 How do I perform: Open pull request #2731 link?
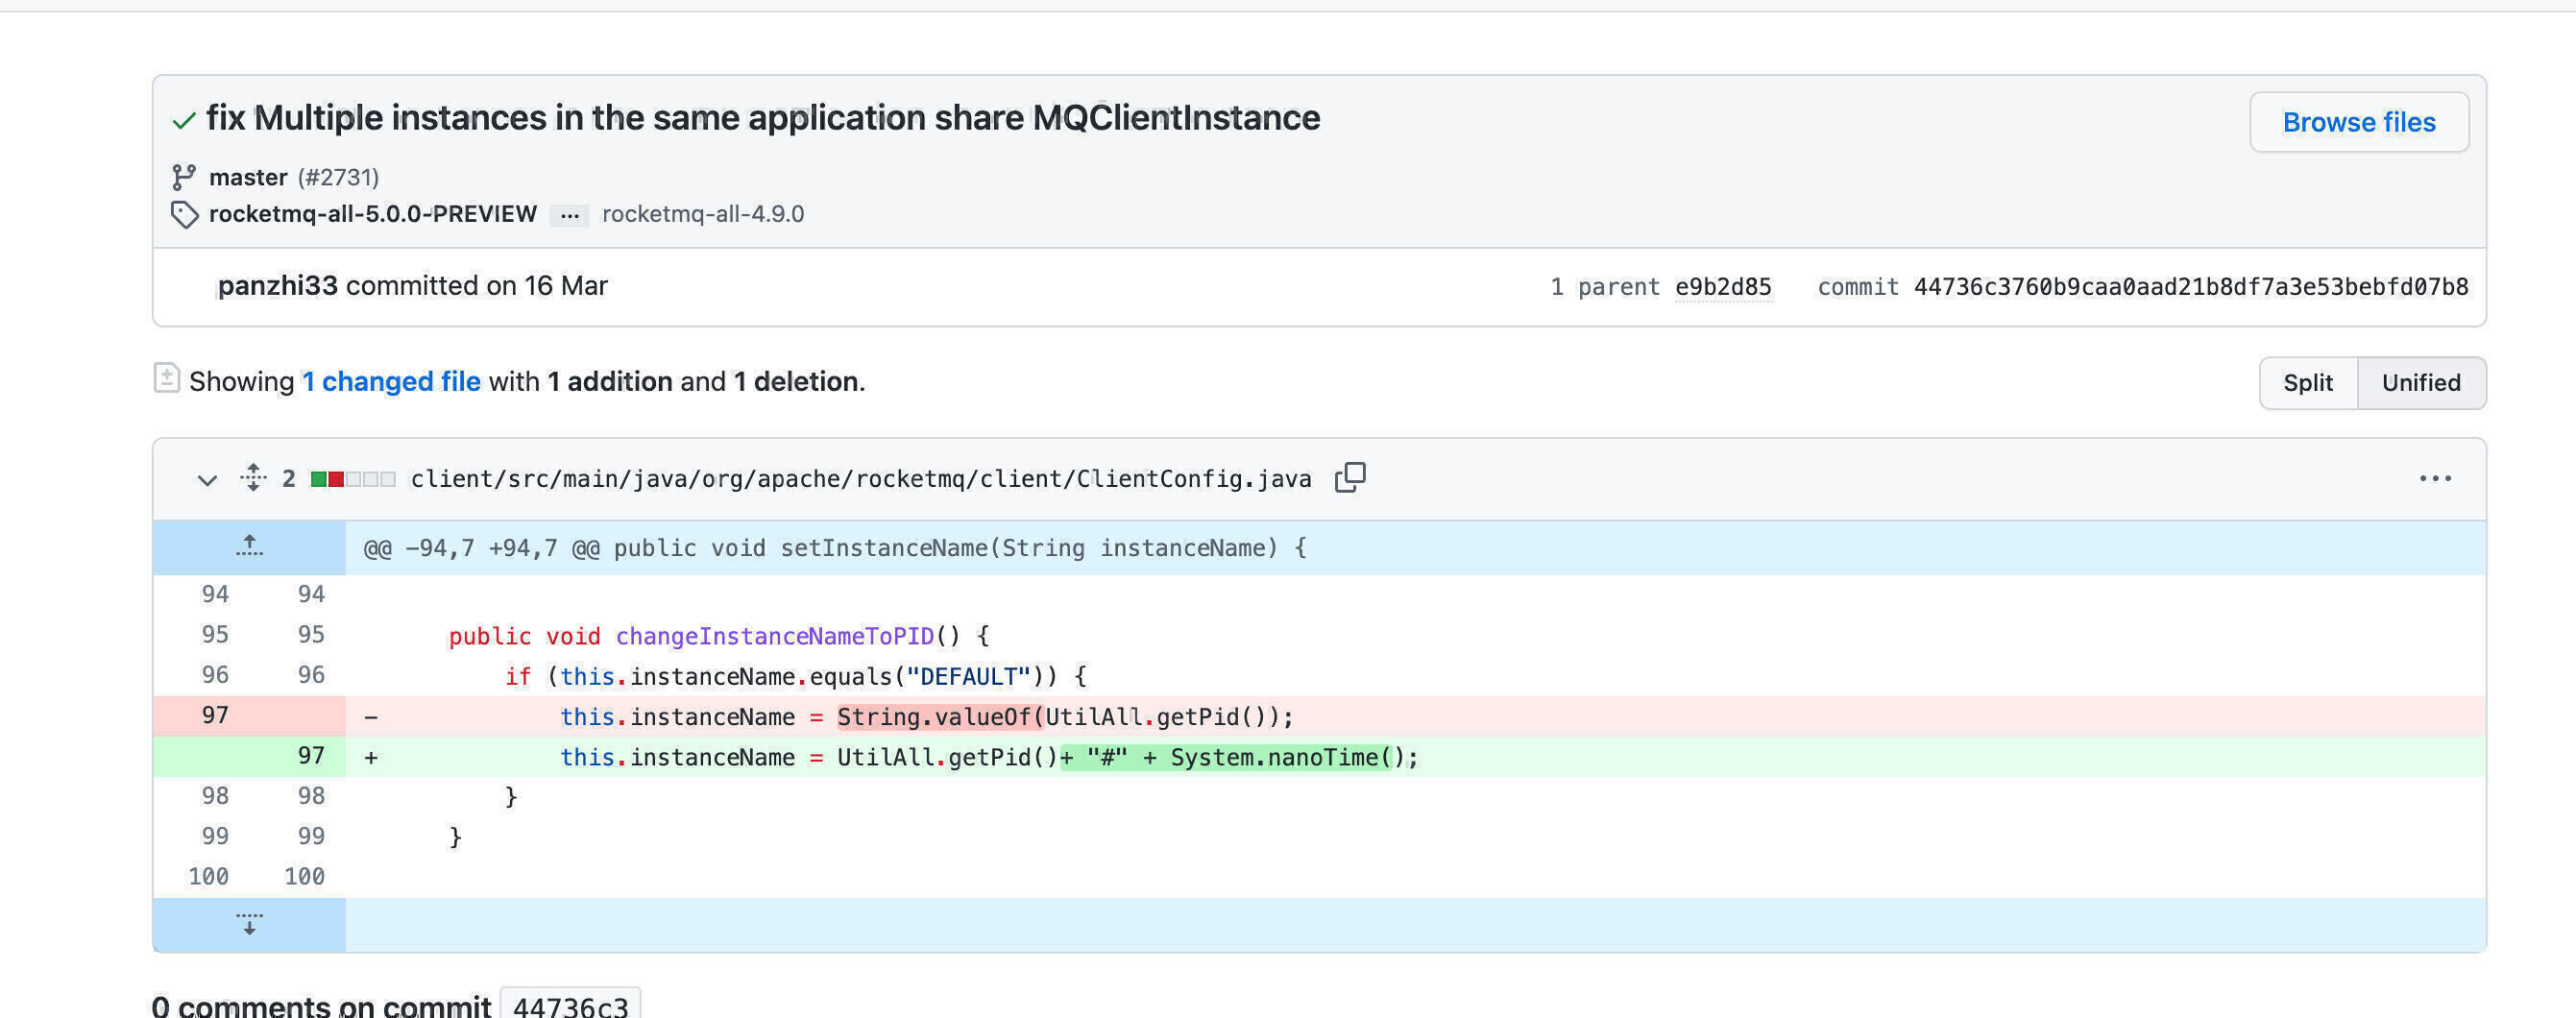click(x=338, y=177)
